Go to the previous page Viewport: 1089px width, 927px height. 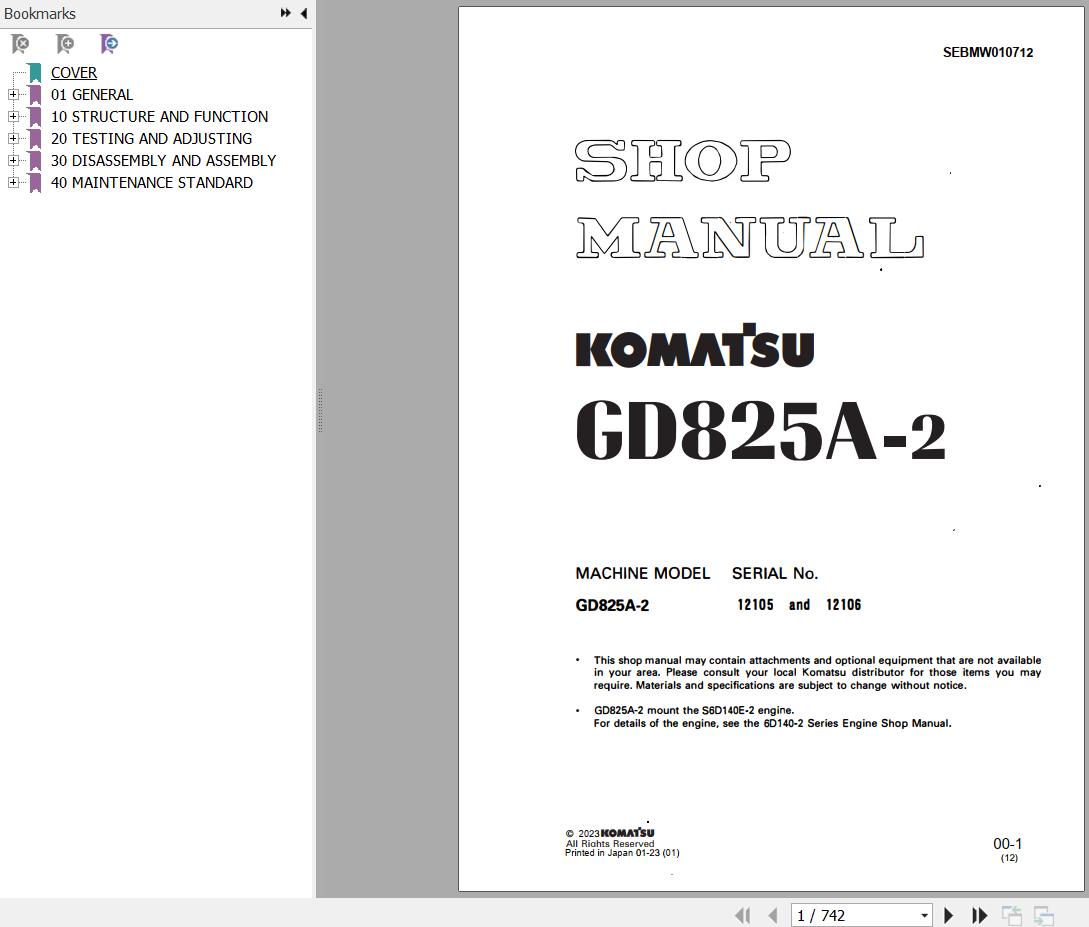pos(773,915)
